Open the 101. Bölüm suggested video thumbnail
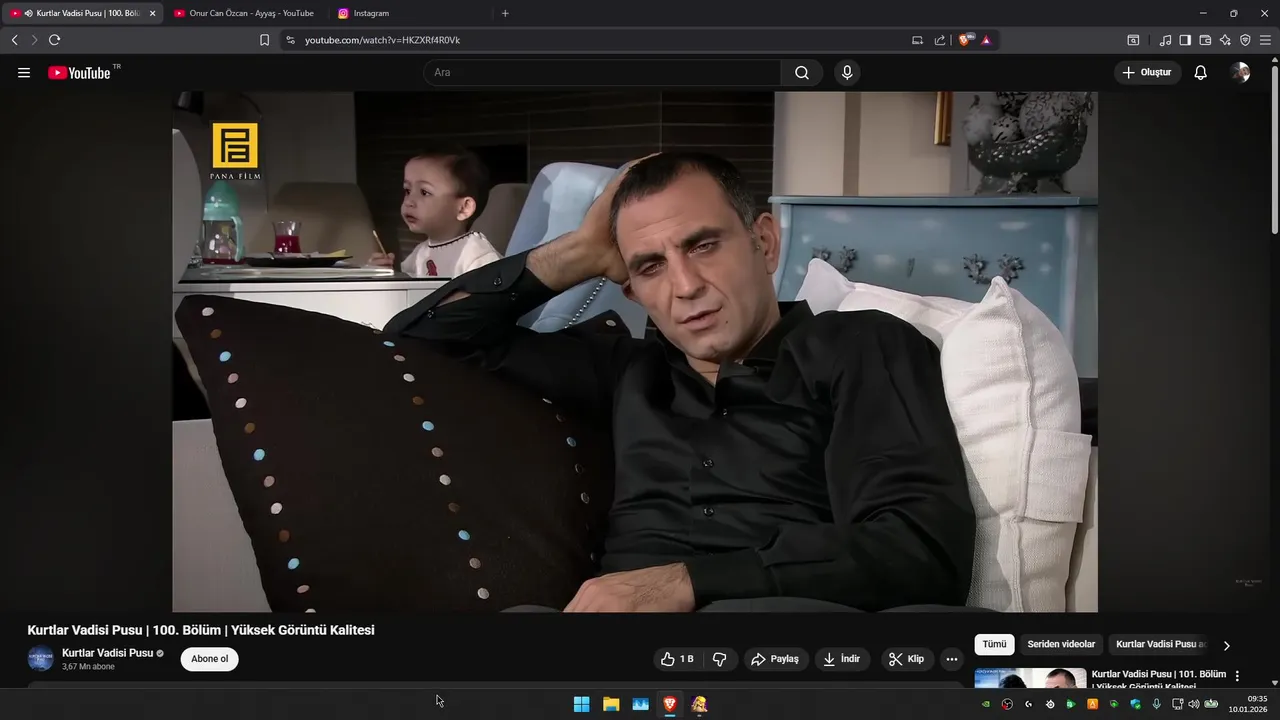 1030,678
